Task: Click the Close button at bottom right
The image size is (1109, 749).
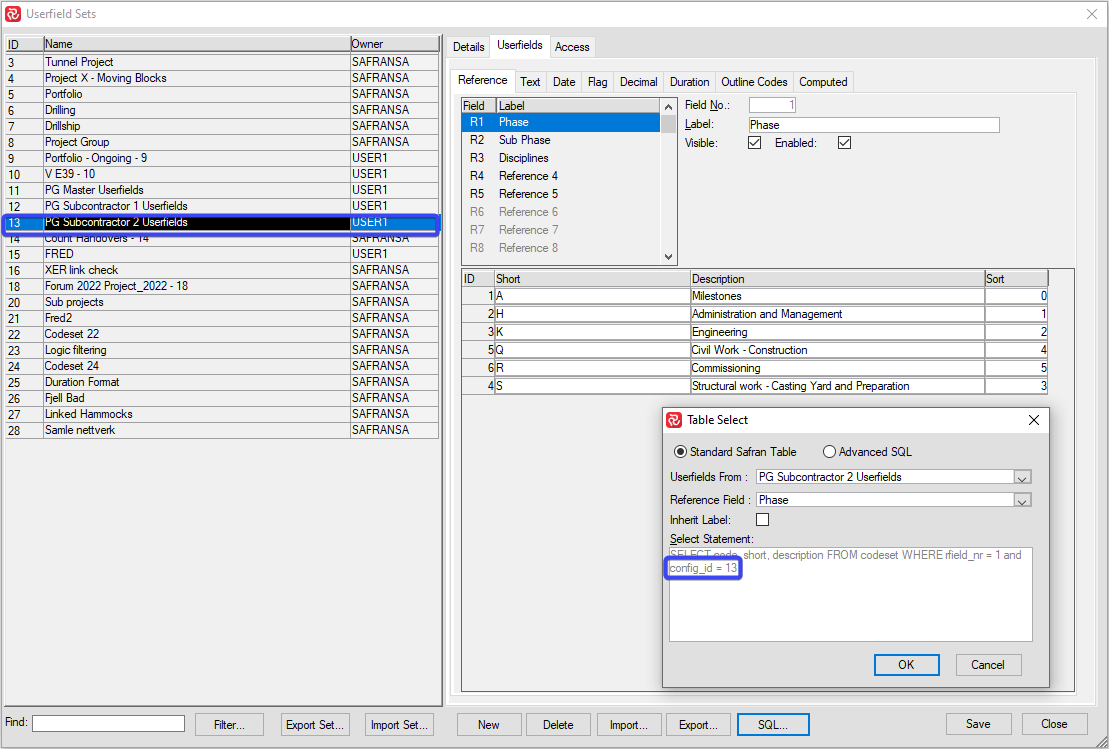Action: click(1054, 724)
